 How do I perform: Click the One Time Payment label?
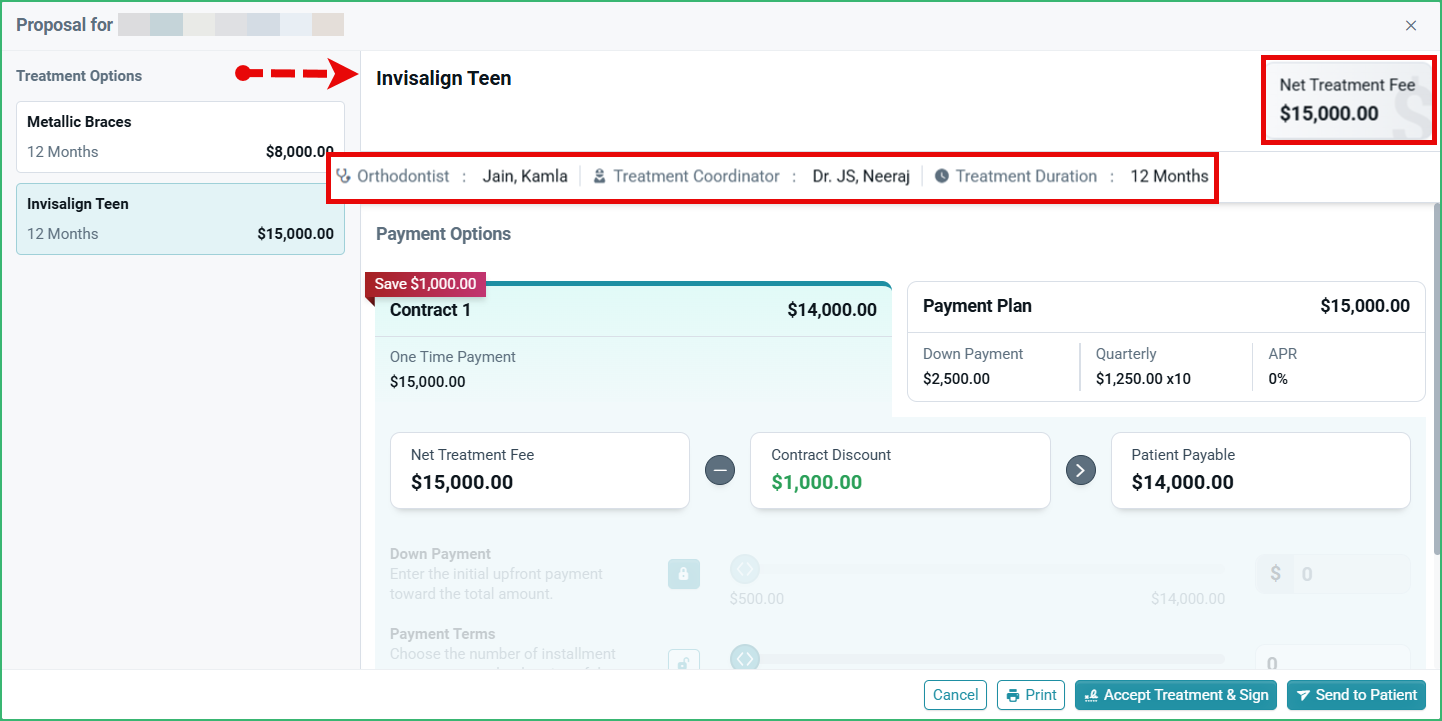(453, 357)
